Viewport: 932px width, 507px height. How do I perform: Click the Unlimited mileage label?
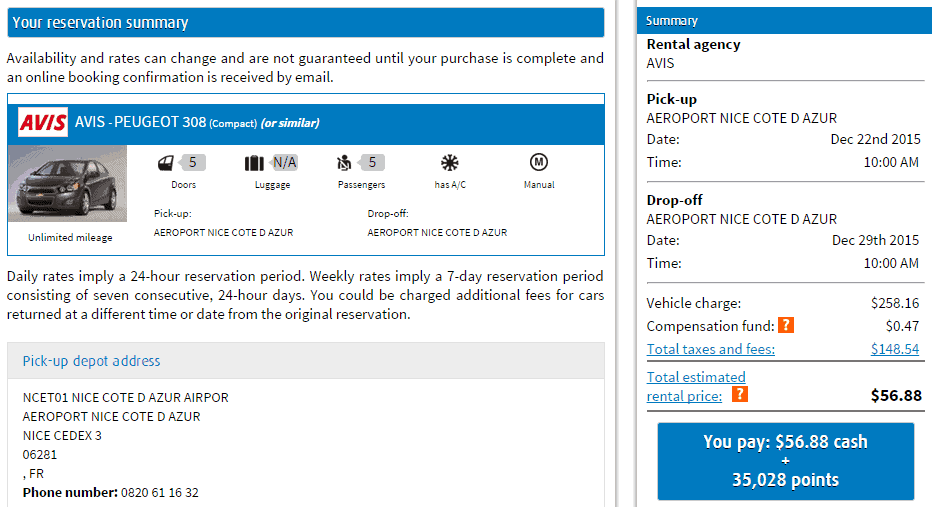point(70,238)
